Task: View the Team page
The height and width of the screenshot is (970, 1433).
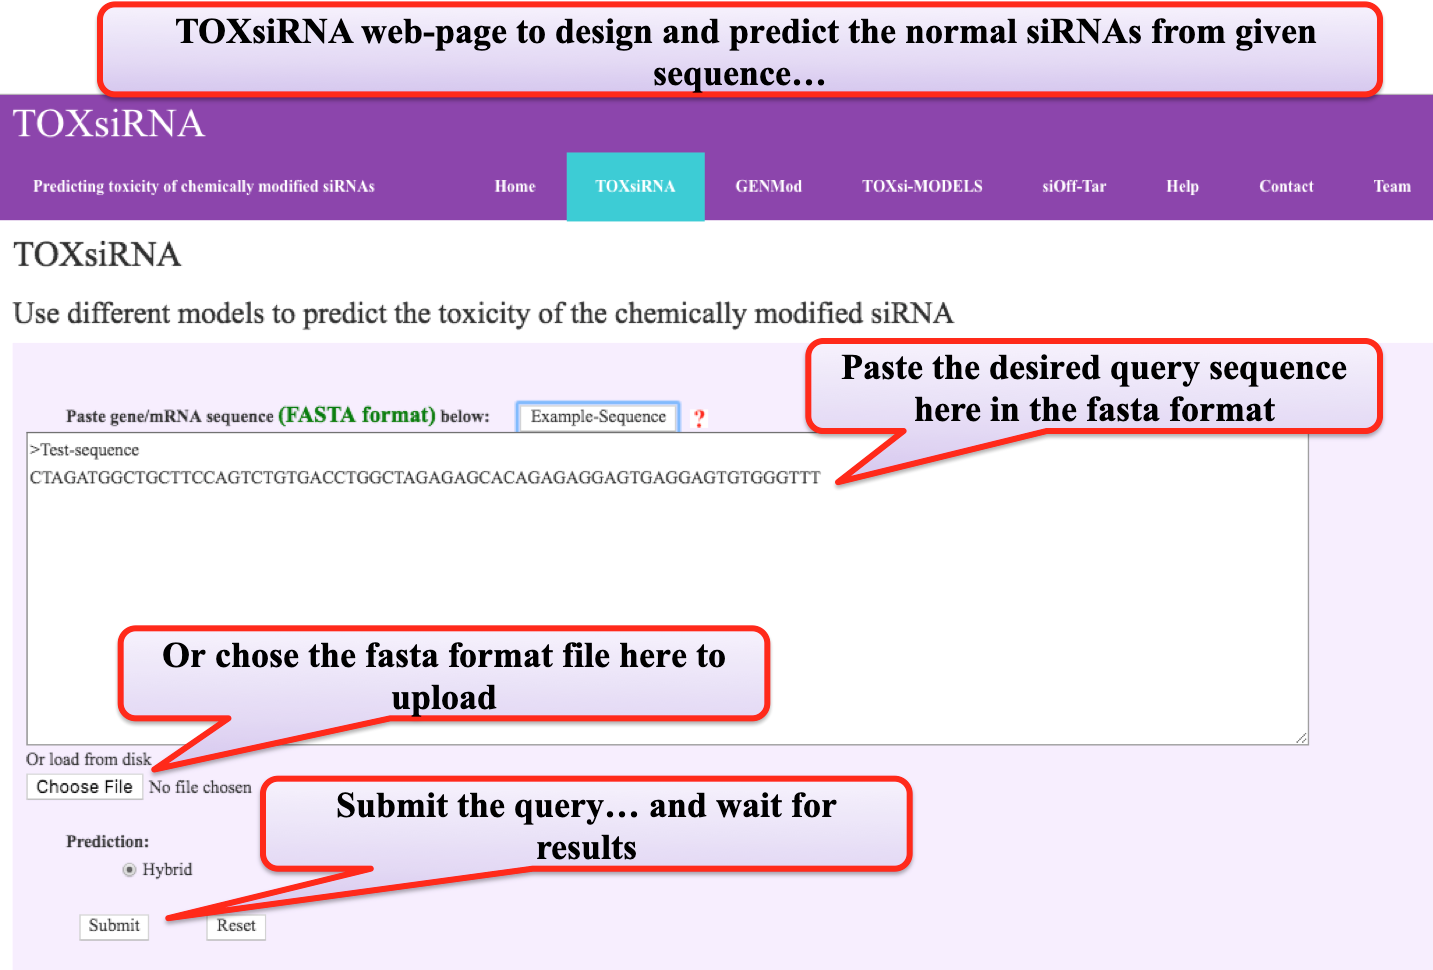Action: point(1391,187)
